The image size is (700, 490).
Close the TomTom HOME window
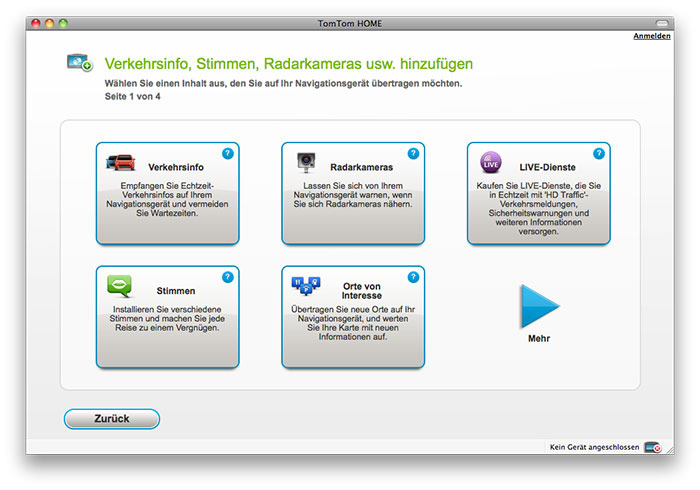pyautogui.click(x=36, y=23)
